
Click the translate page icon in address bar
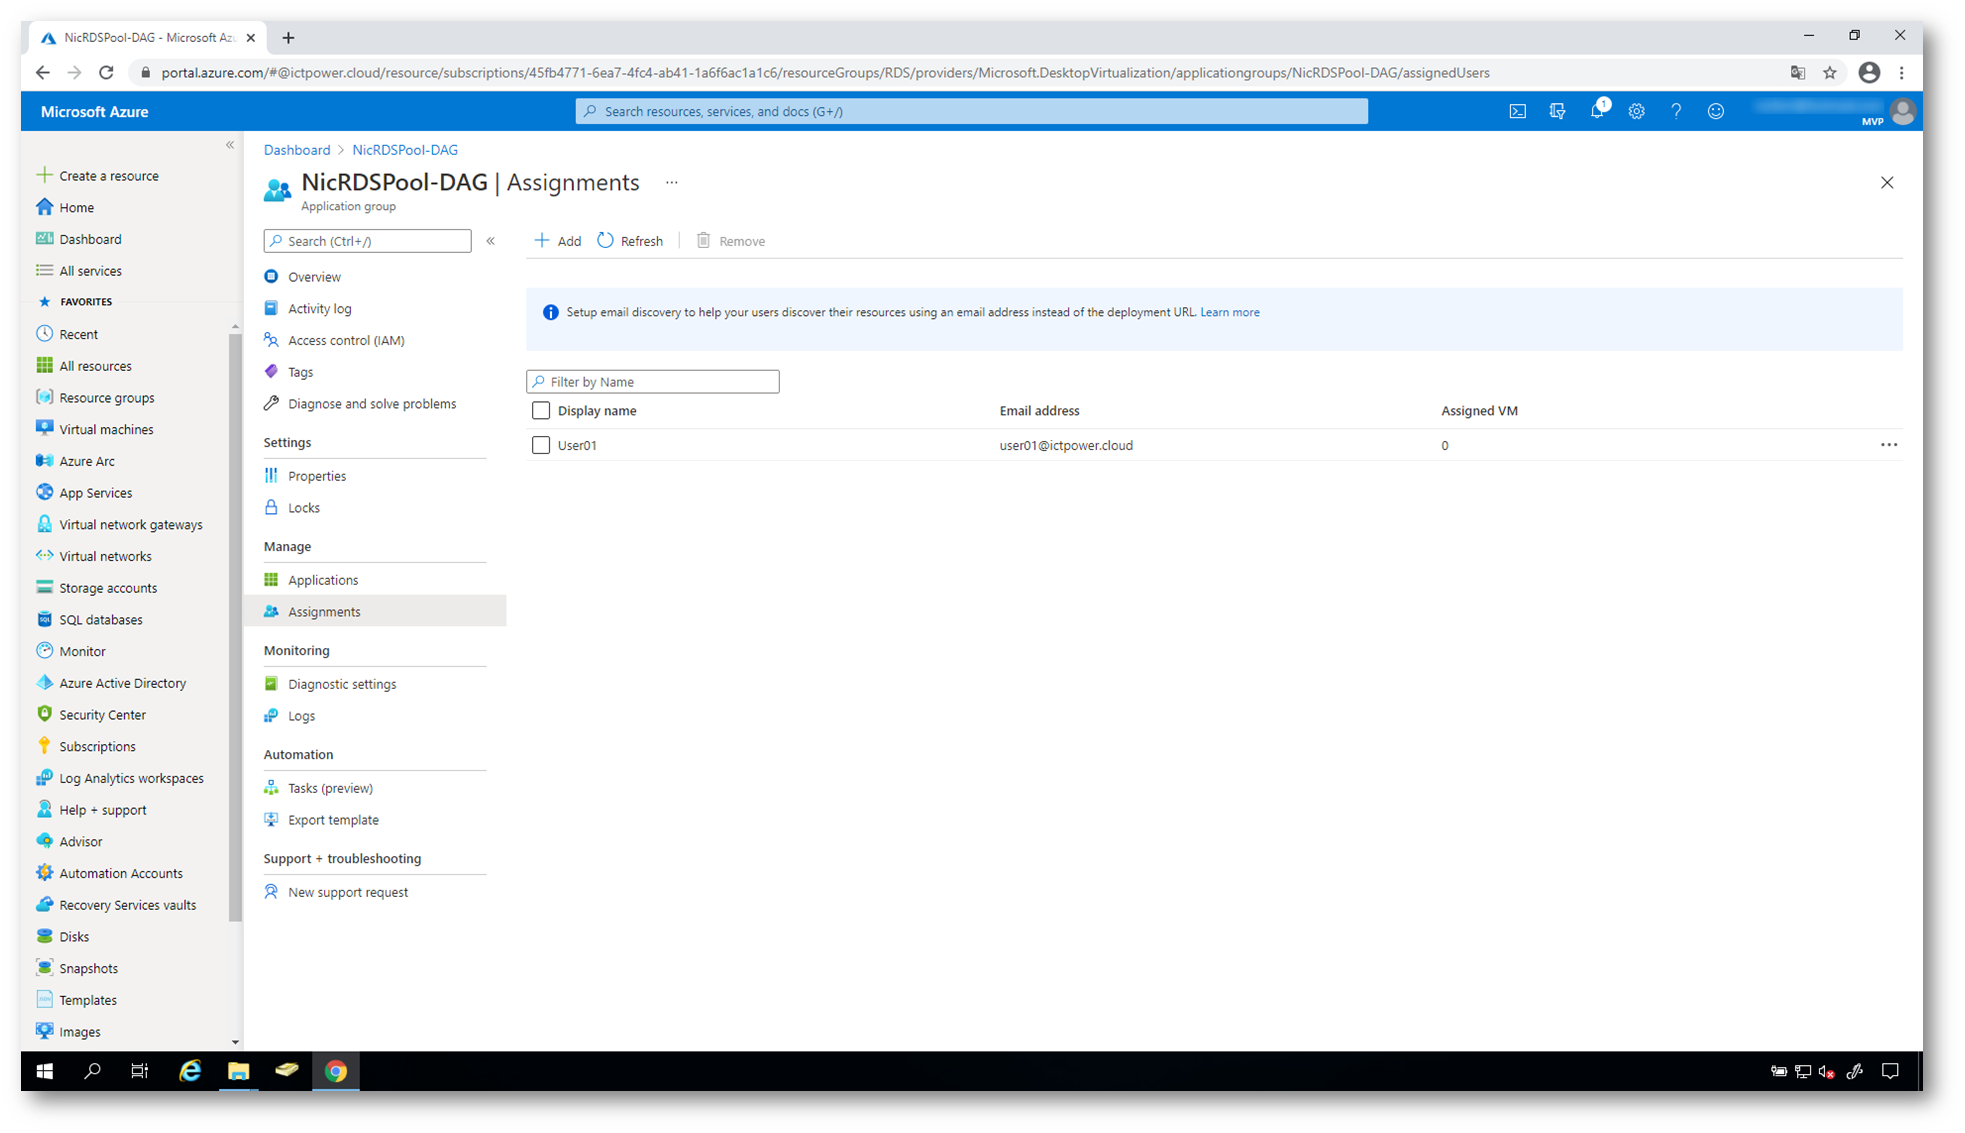point(1797,73)
